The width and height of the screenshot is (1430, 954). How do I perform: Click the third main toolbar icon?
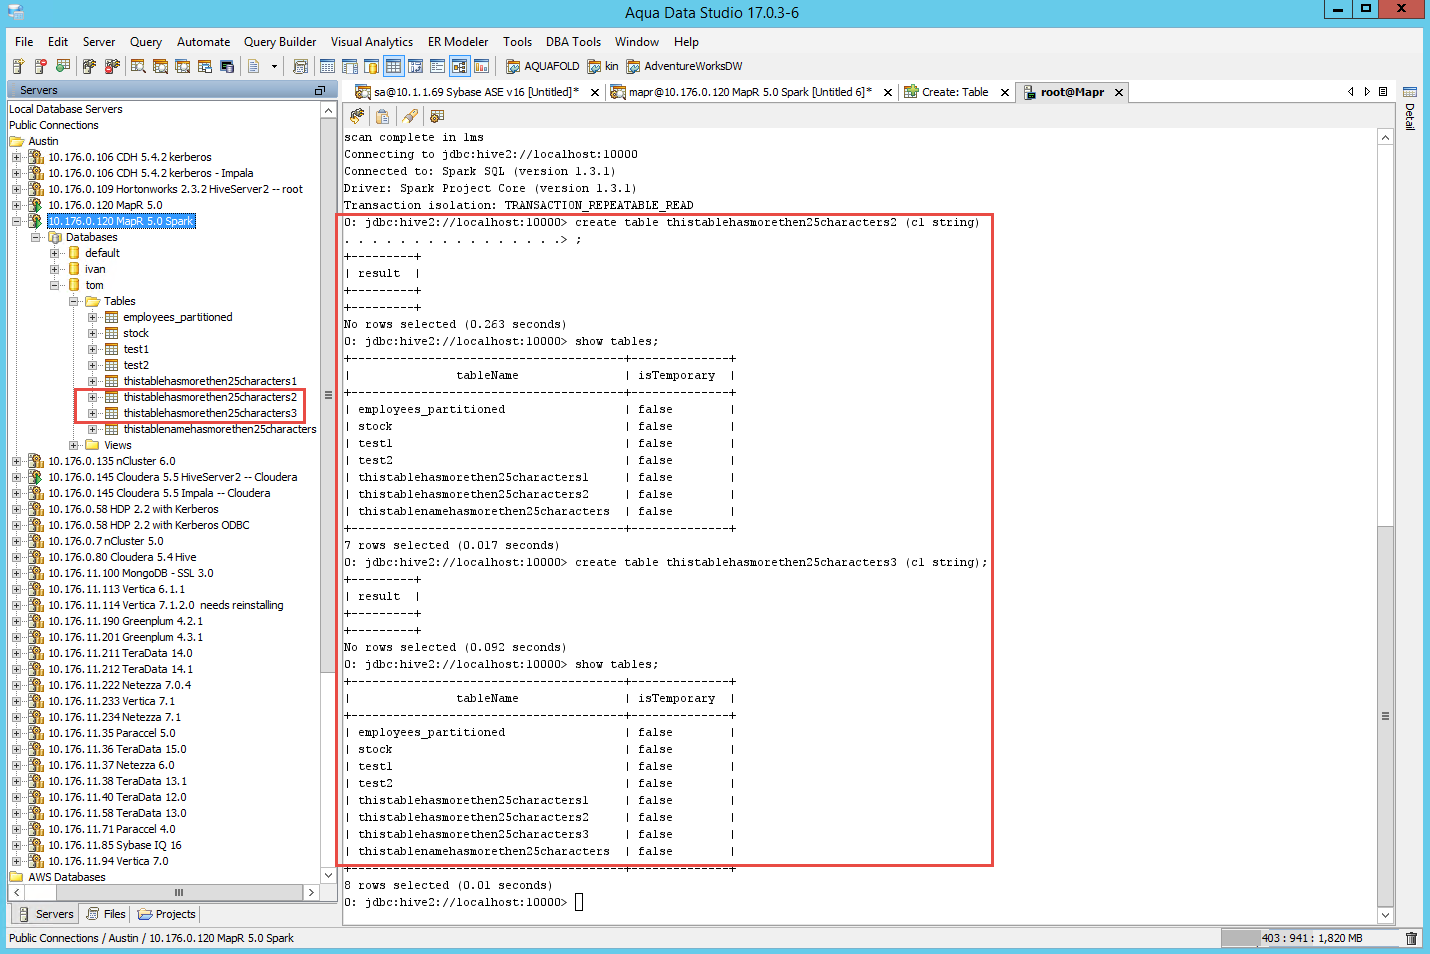[62, 66]
